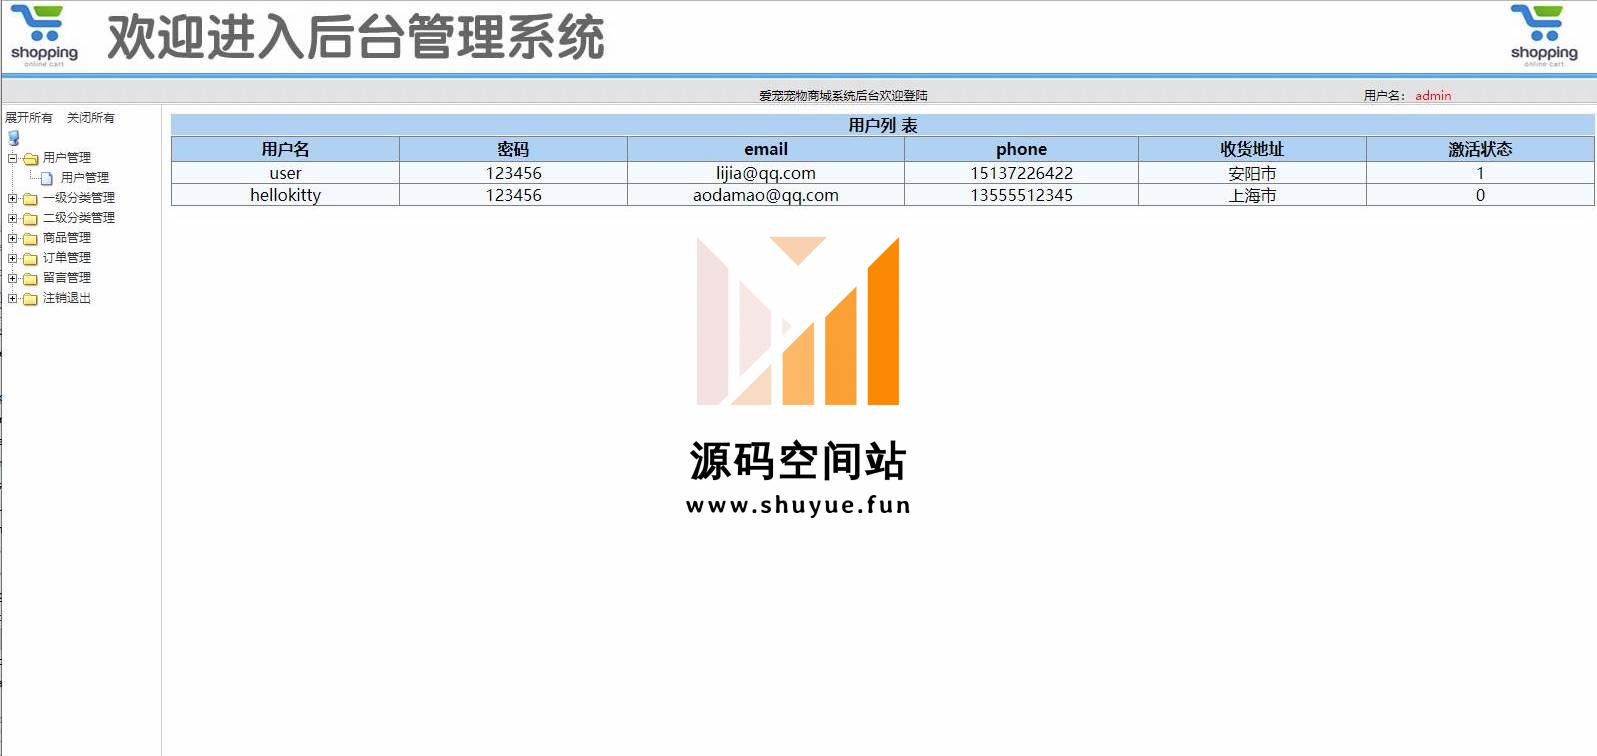Click the email cell aodamao@qq.com

(766, 195)
